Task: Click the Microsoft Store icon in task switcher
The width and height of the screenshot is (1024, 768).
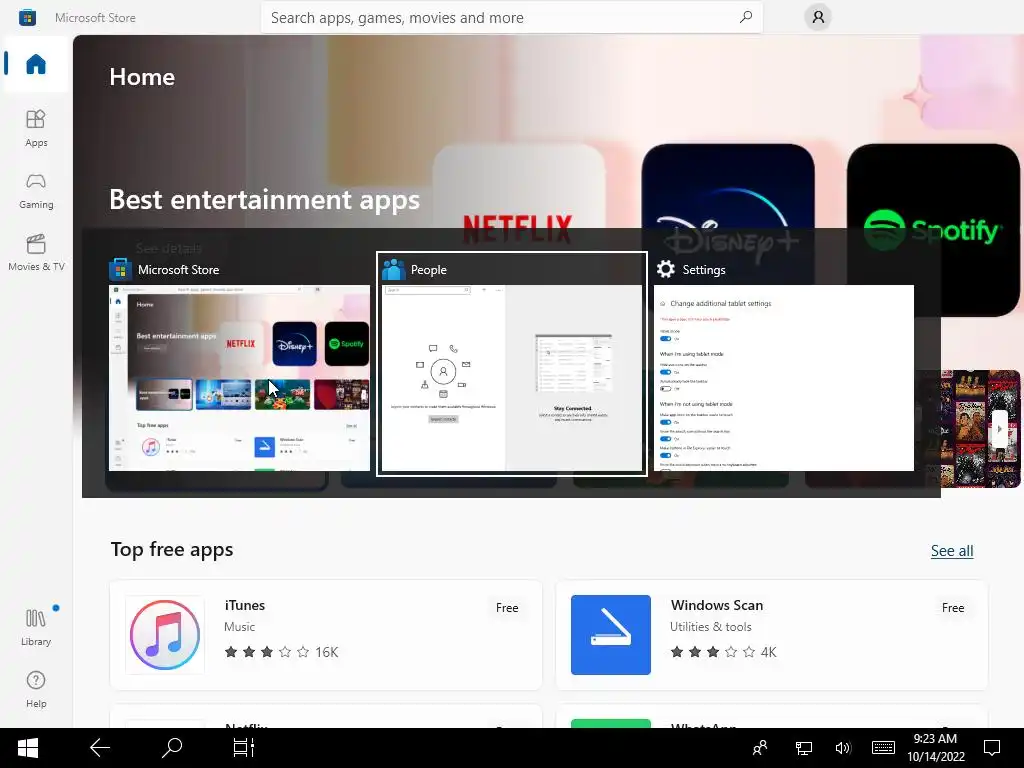Action: [x=120, y=269]
